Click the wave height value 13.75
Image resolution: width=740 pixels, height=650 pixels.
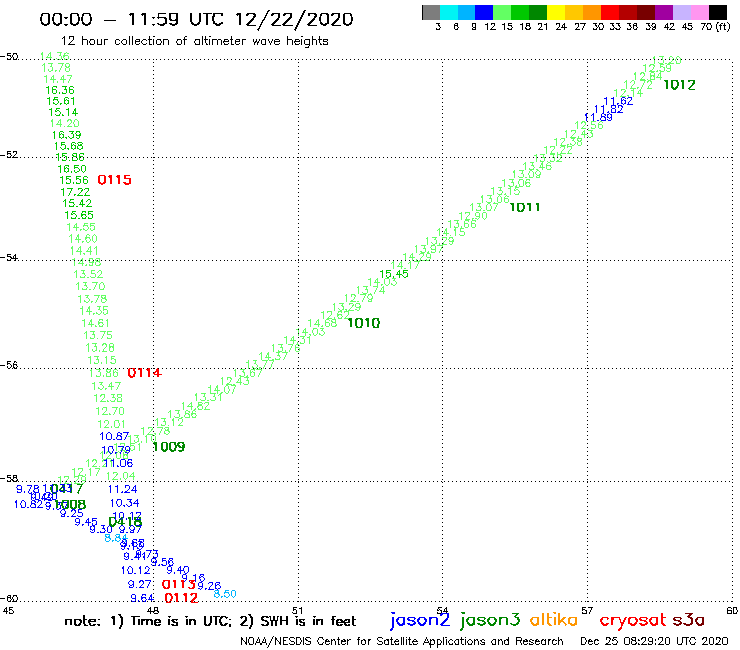[98, 335]
